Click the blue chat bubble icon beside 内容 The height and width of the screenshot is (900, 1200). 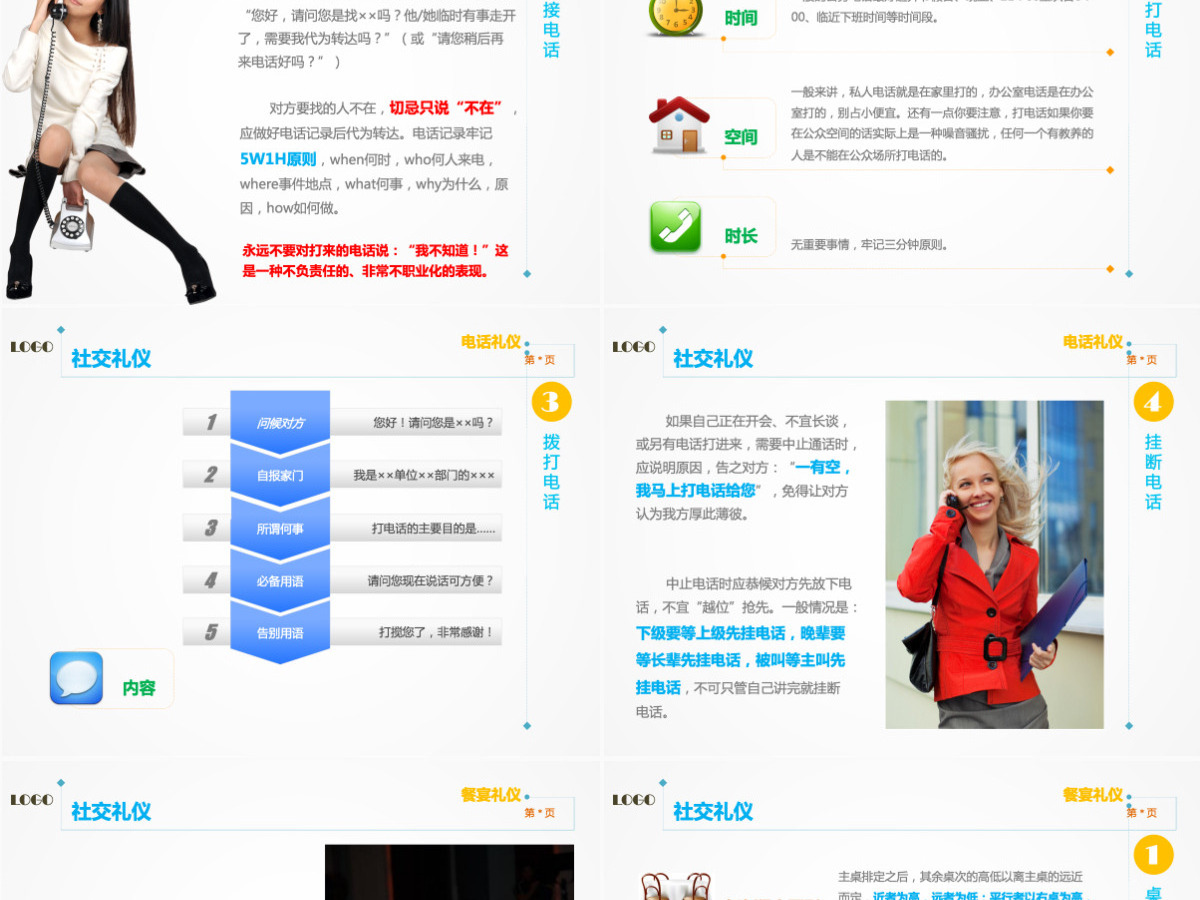(76, 678)
